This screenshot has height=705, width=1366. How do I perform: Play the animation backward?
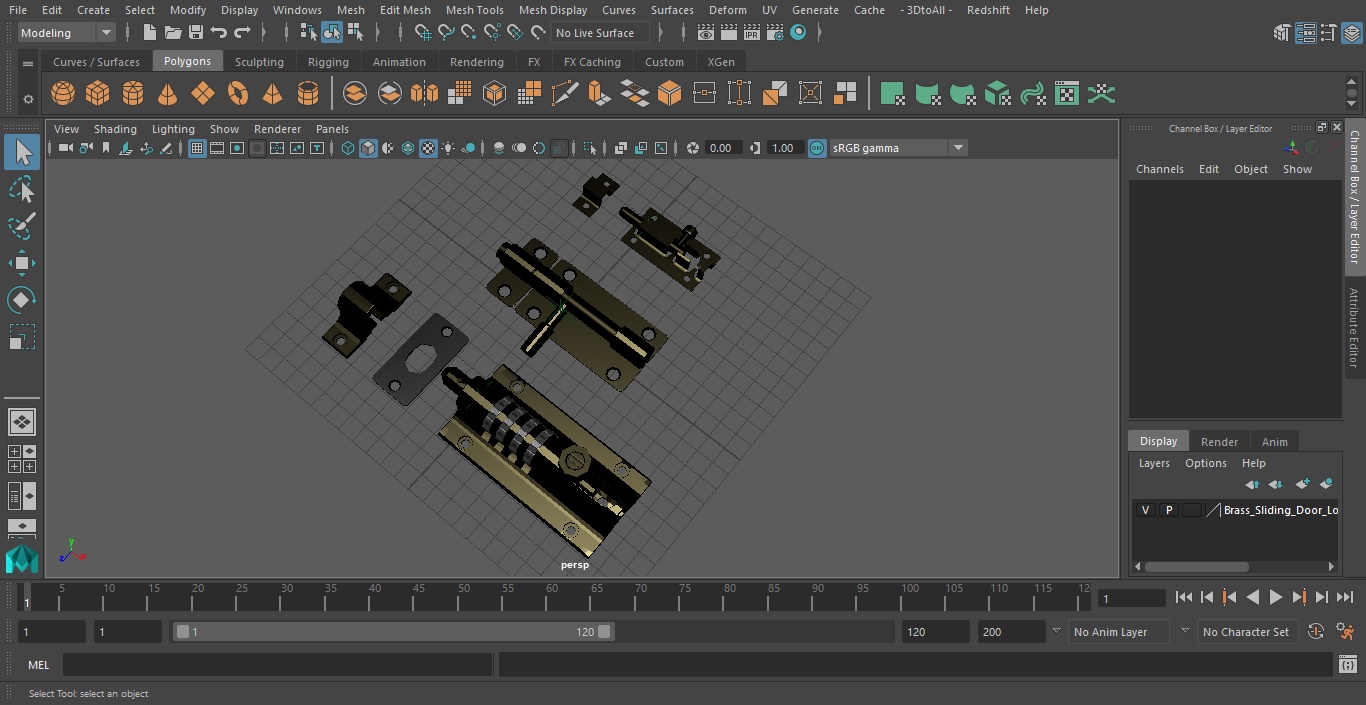pos(1253,597)
